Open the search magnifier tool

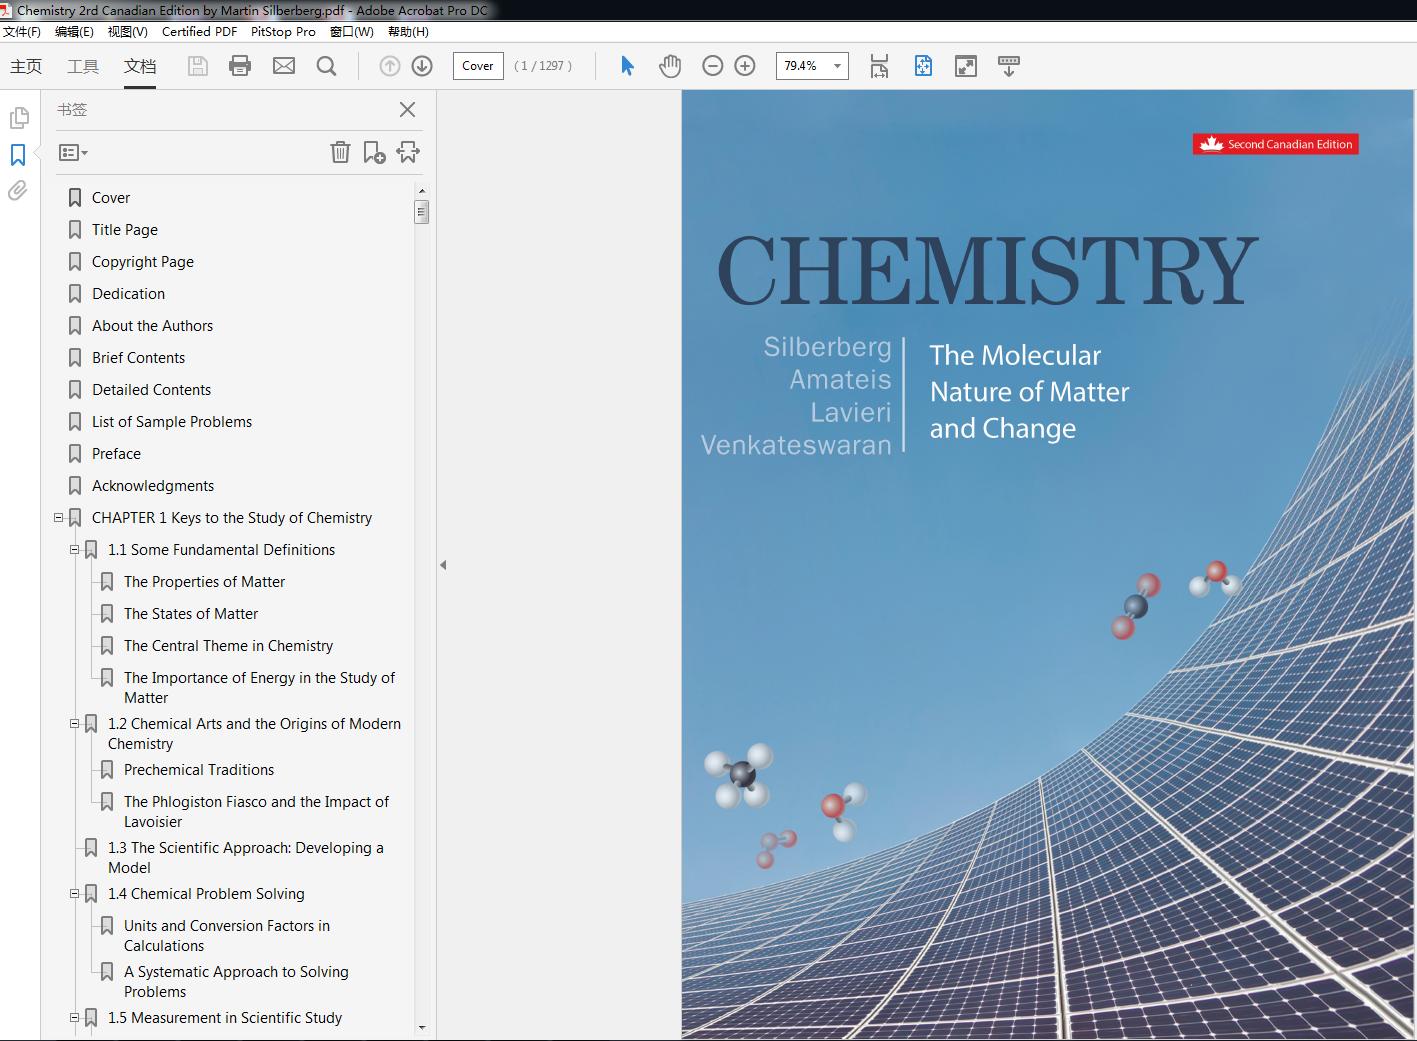(x=326, y=66)
